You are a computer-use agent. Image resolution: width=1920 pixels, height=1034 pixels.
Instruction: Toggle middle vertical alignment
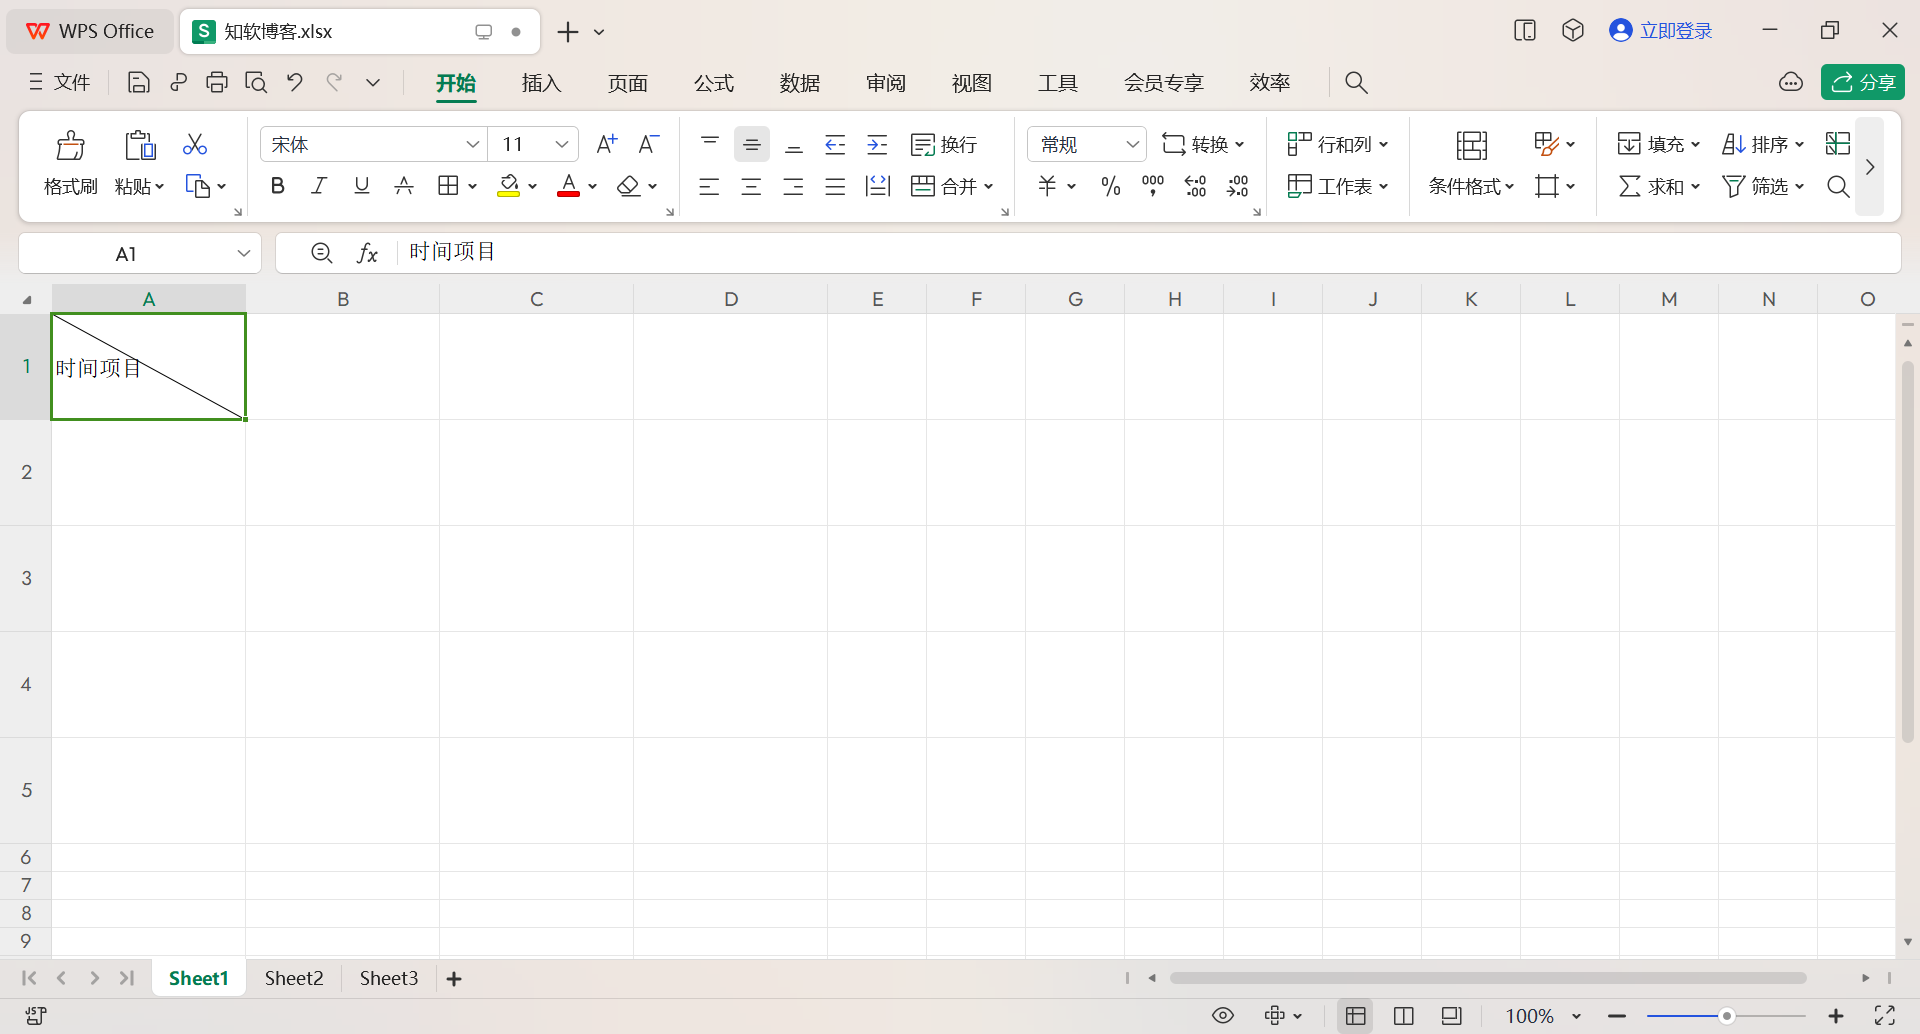pos(752,145)
